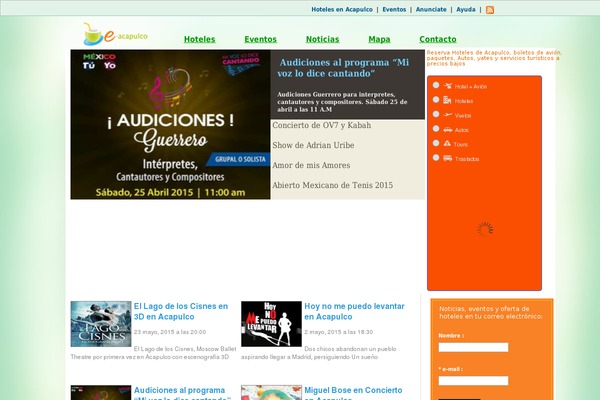This screenshot has width=600, height=400.
Task: Open the Lago de los Cisnes thumbnail
Action: (x=101, y=324)
